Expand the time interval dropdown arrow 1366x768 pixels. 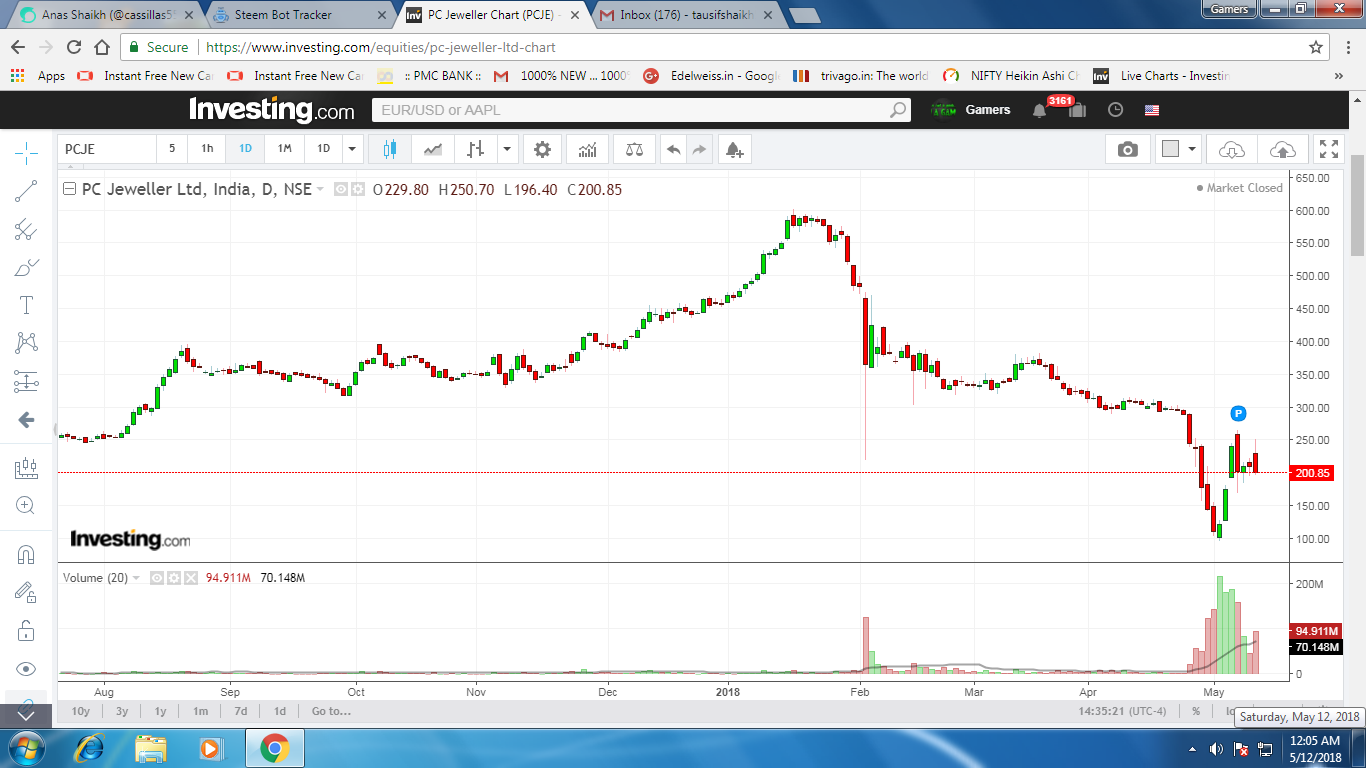coord(351,149)
